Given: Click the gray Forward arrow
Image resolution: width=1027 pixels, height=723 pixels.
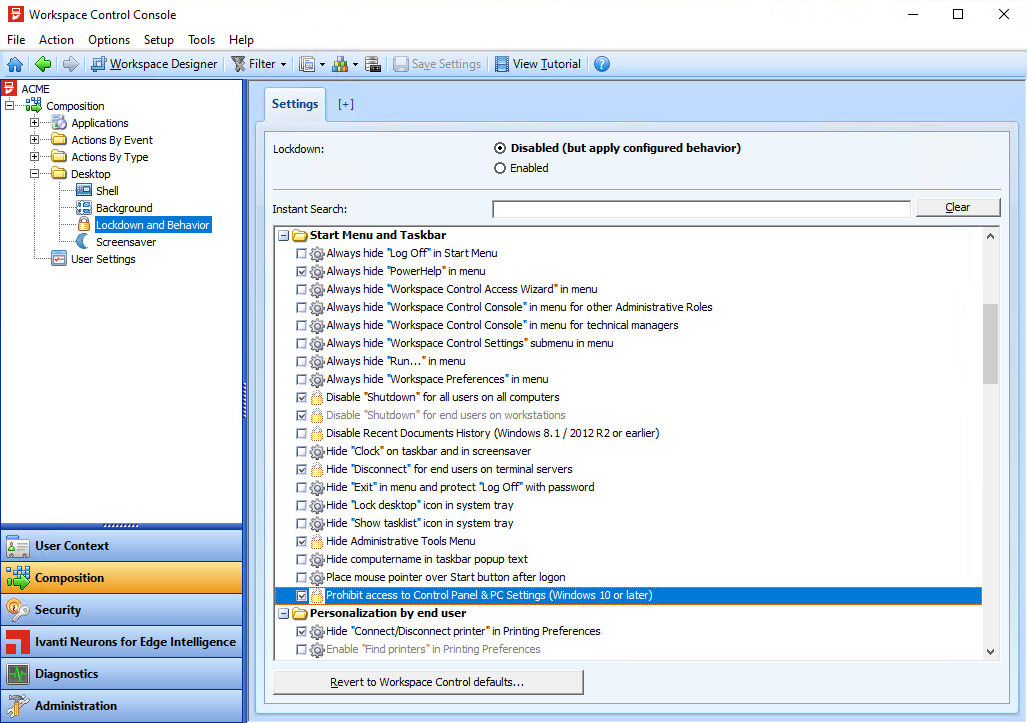Looking at the screenshot, I should [x=71, y=64].
